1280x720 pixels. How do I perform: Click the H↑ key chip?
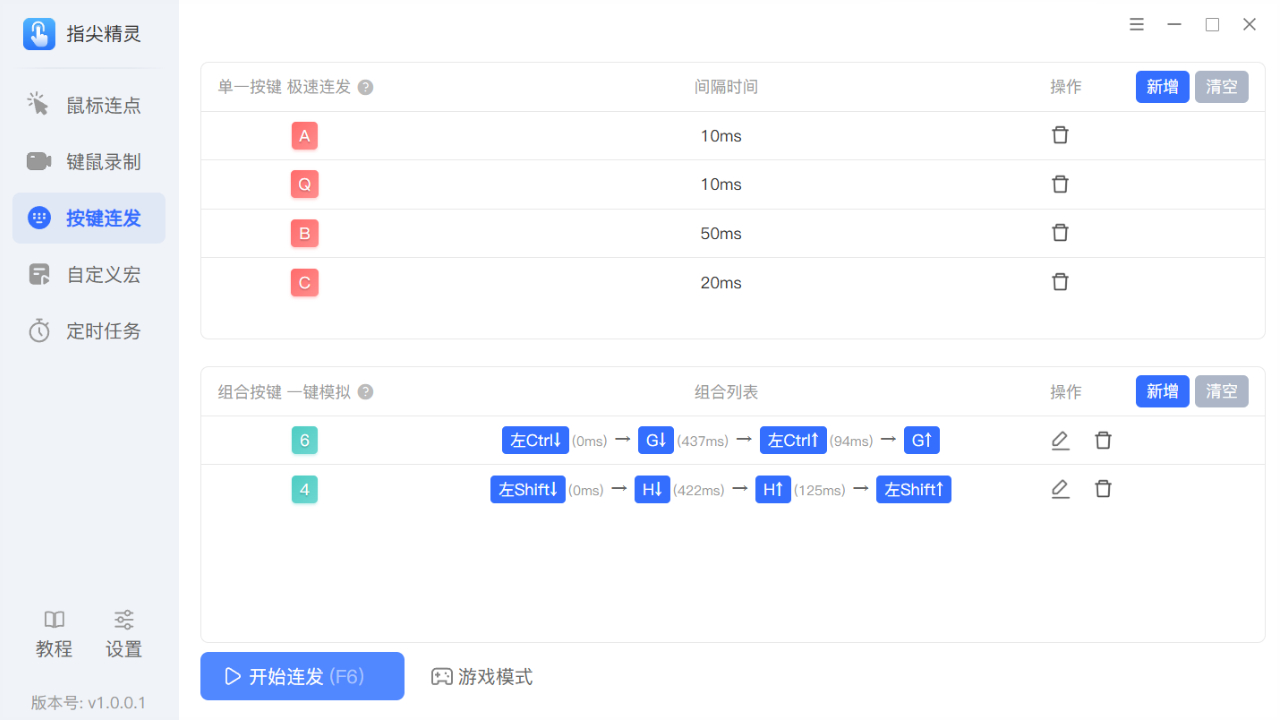tap(773, 489)
